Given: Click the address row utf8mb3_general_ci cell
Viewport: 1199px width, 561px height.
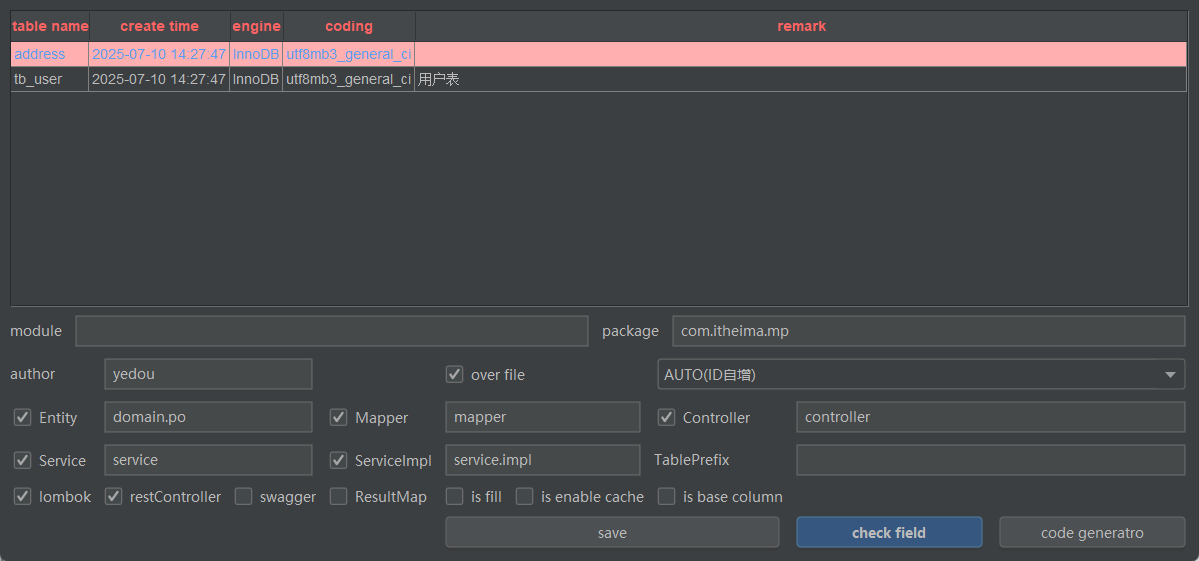Looking at the screenshot, I should pos(349,54).
